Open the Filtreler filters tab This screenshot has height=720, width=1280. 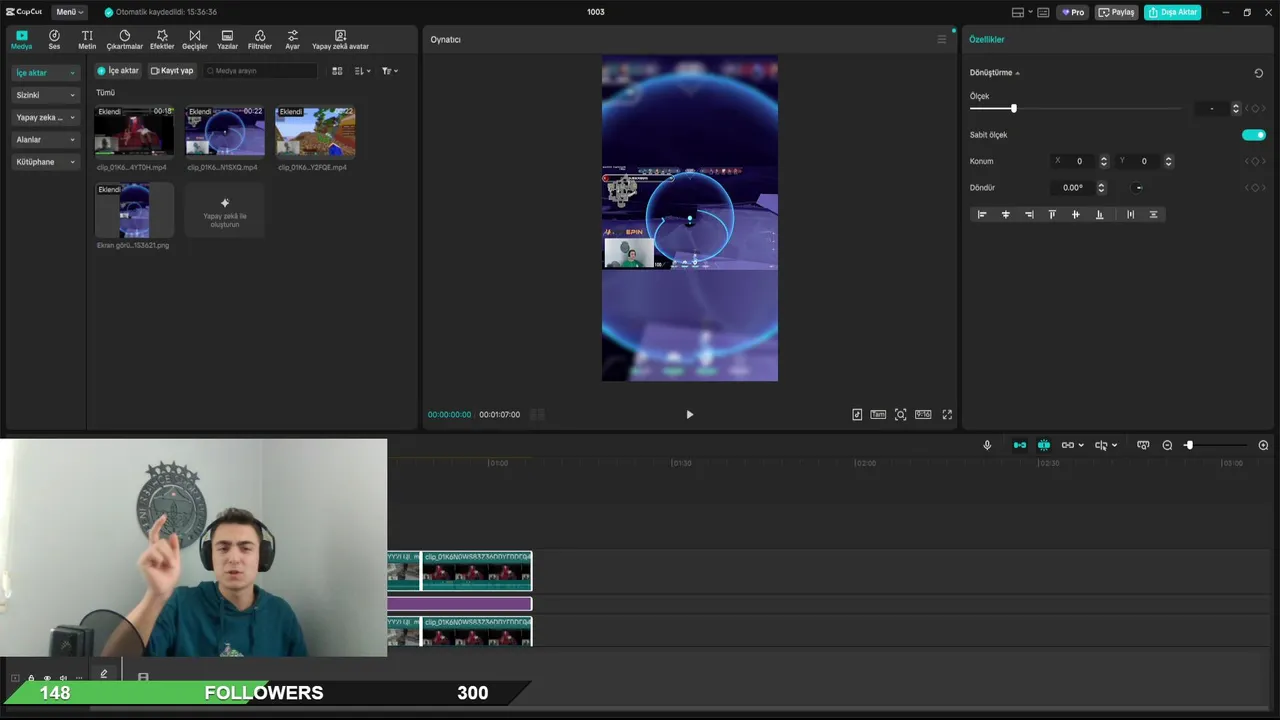(260, 40)
